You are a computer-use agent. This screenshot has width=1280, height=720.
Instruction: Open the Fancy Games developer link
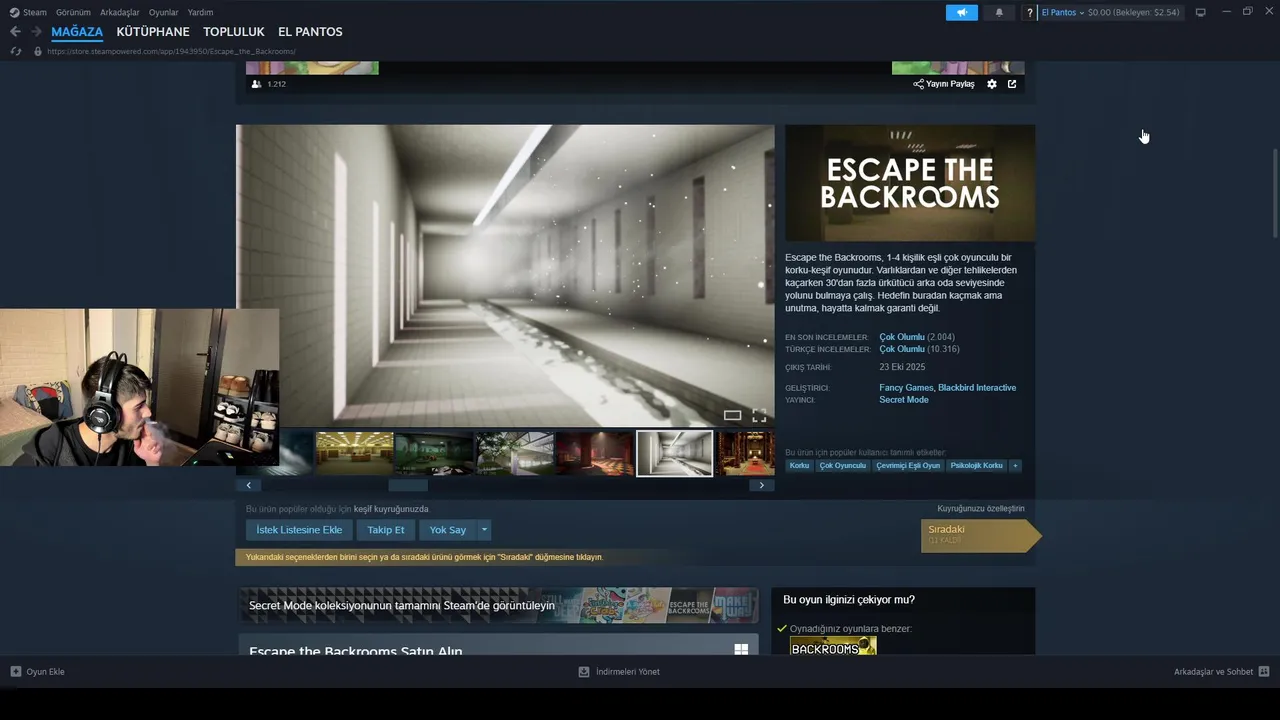(906, 388)
